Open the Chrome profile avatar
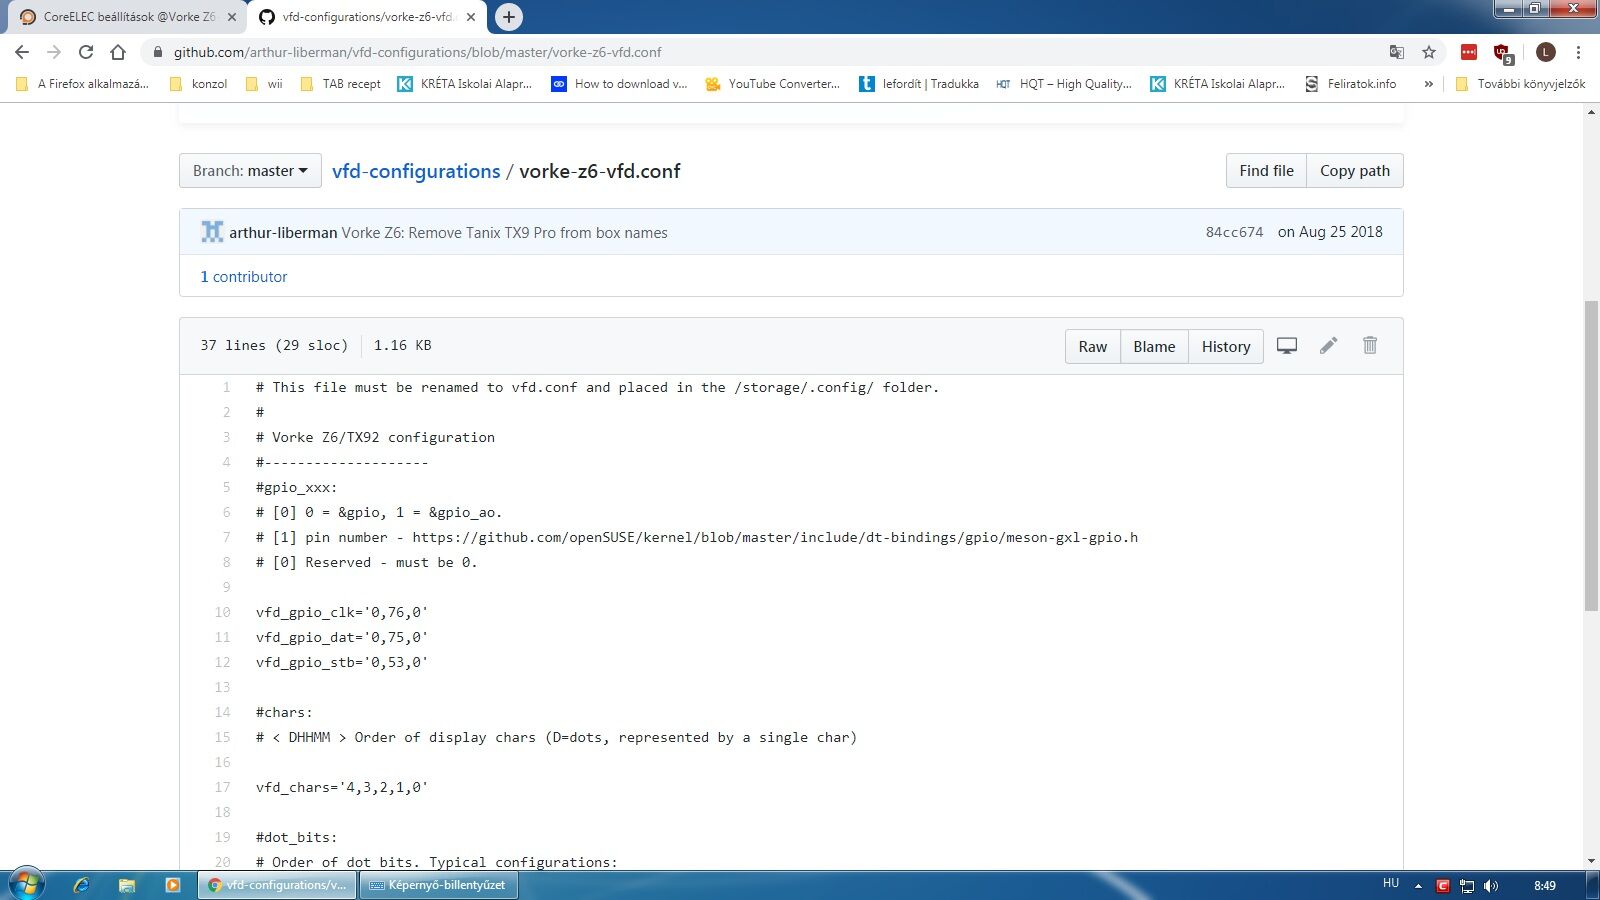This screenshot has width=1600, height=900. (1546, 52)
